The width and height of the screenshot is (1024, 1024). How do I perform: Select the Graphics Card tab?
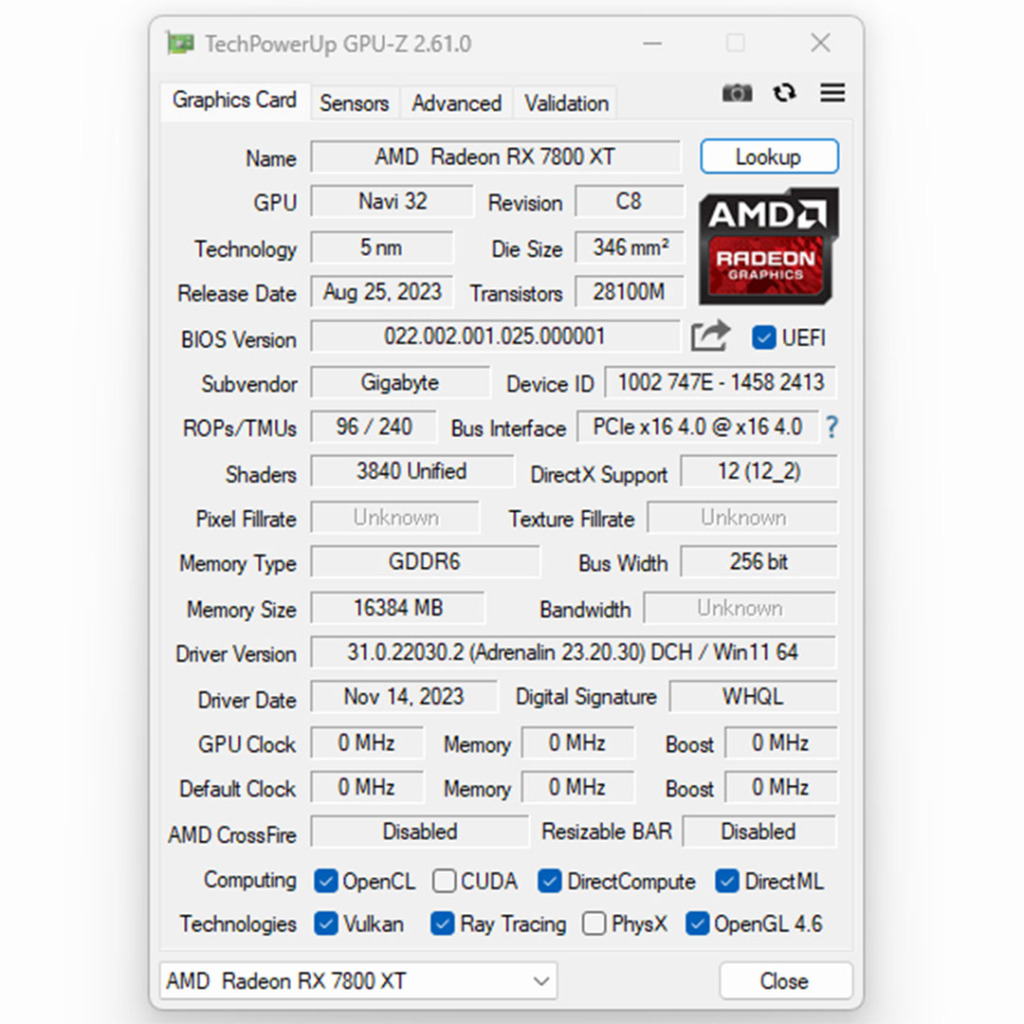click(234, 101)
